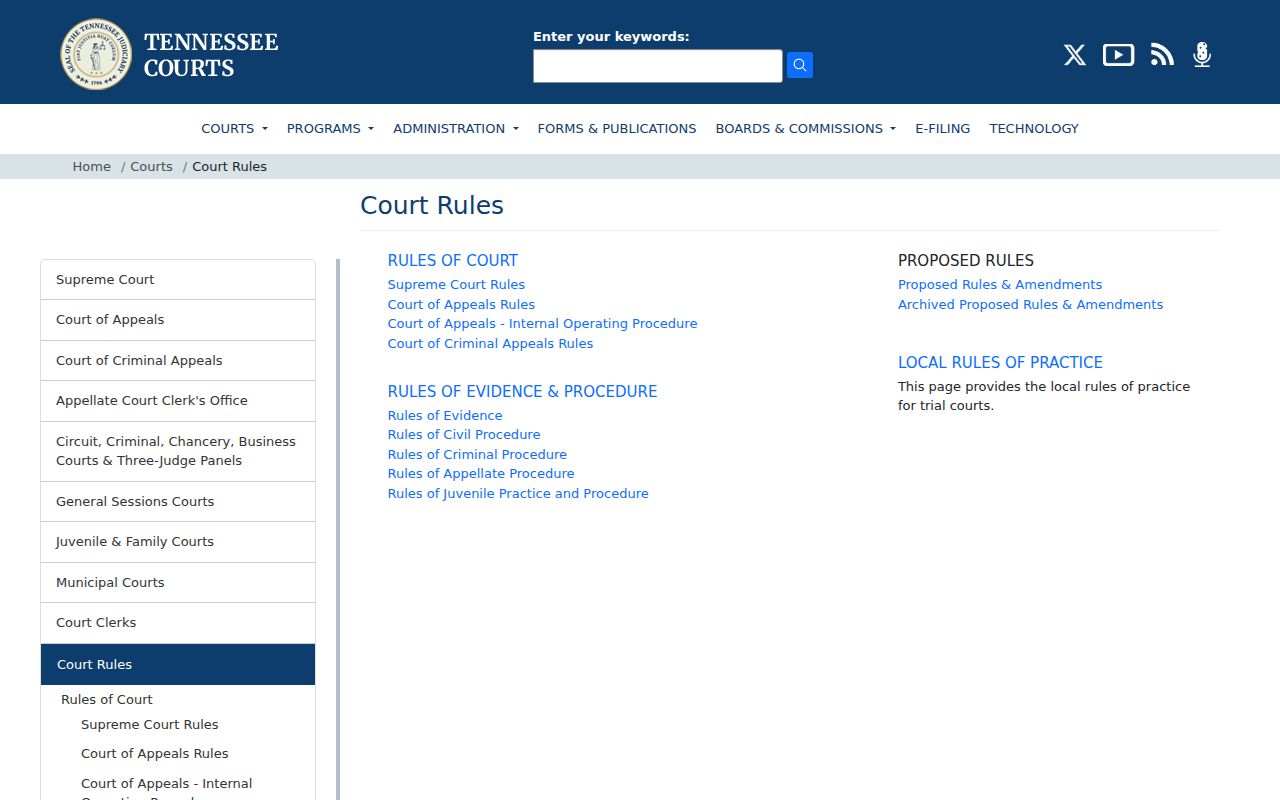Open Proposed Rules & Amendments link
Viewport: 1280px width, 800px height.
click(x=1000, y=285)
